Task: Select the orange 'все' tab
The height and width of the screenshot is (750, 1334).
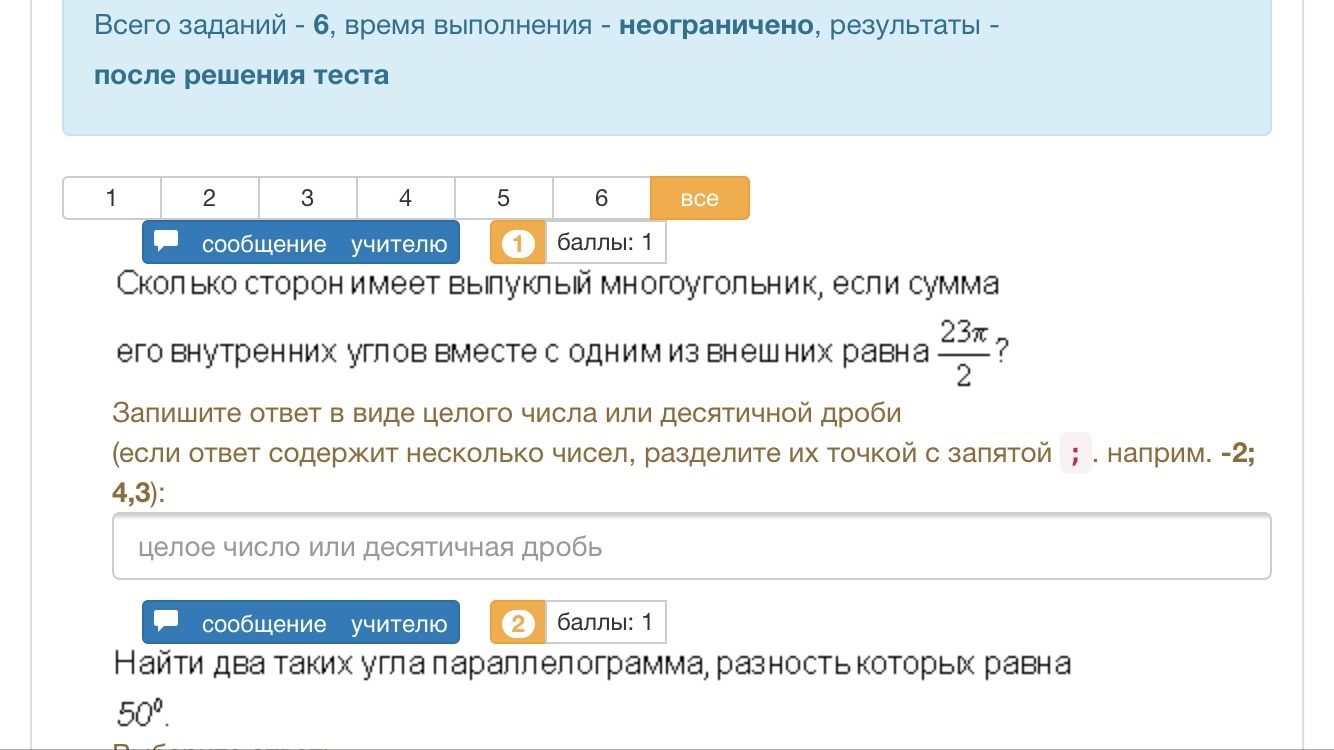Action: pyautogui.click(x=700, y=198)
